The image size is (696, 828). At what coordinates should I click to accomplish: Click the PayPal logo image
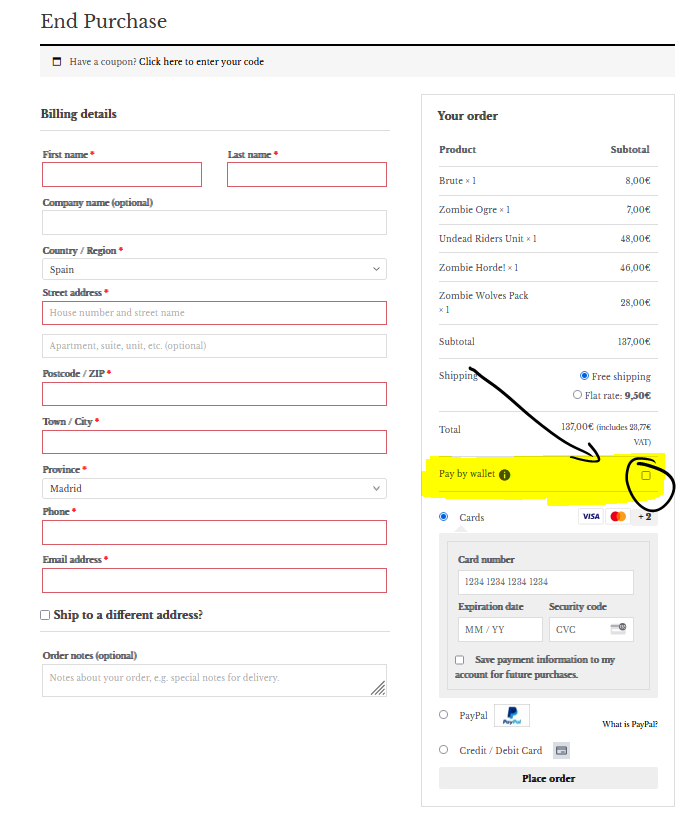point(512,716)
